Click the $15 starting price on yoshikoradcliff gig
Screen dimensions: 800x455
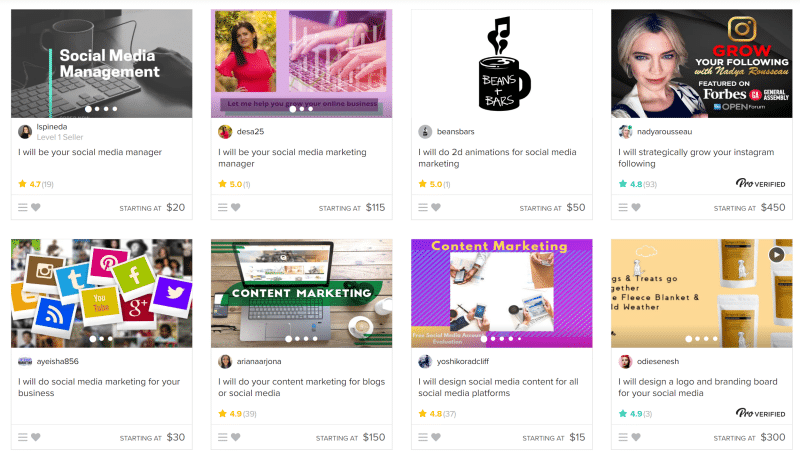tap(577, 437)
